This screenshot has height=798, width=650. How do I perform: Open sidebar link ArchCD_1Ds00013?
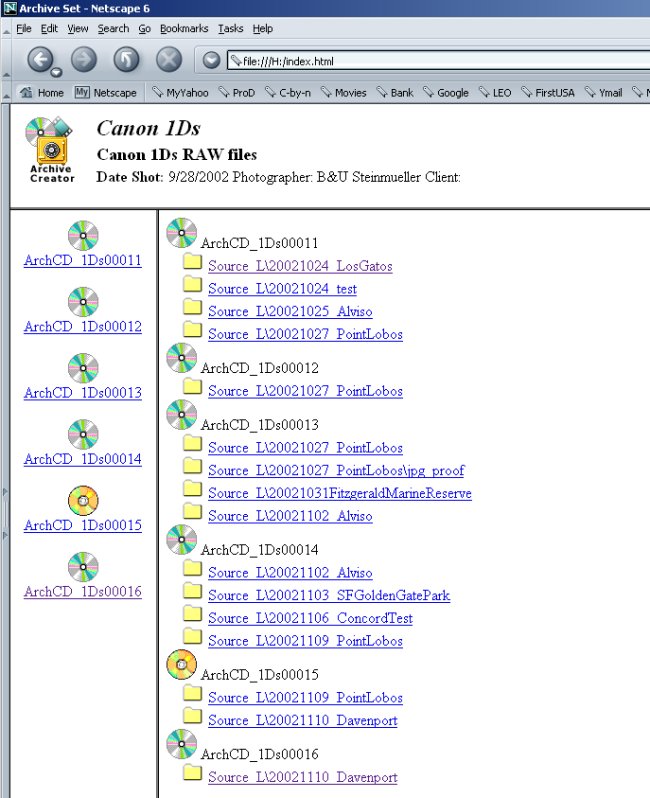click(x=83, y=393)
